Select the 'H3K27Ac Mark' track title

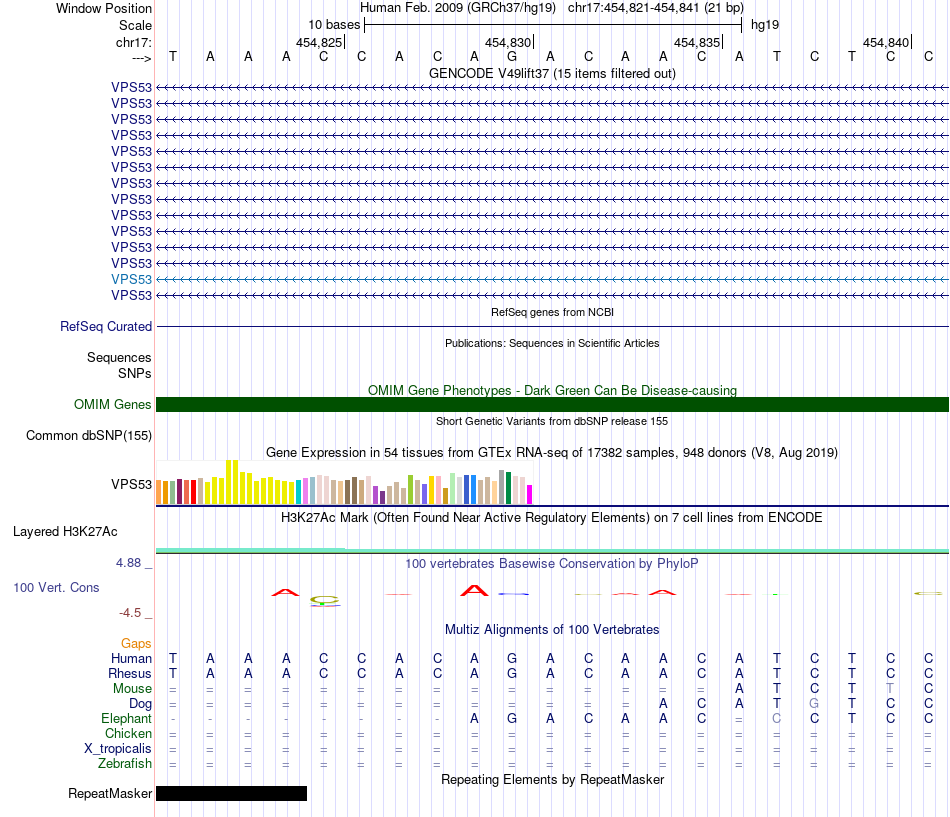click(x=552, y=518)
